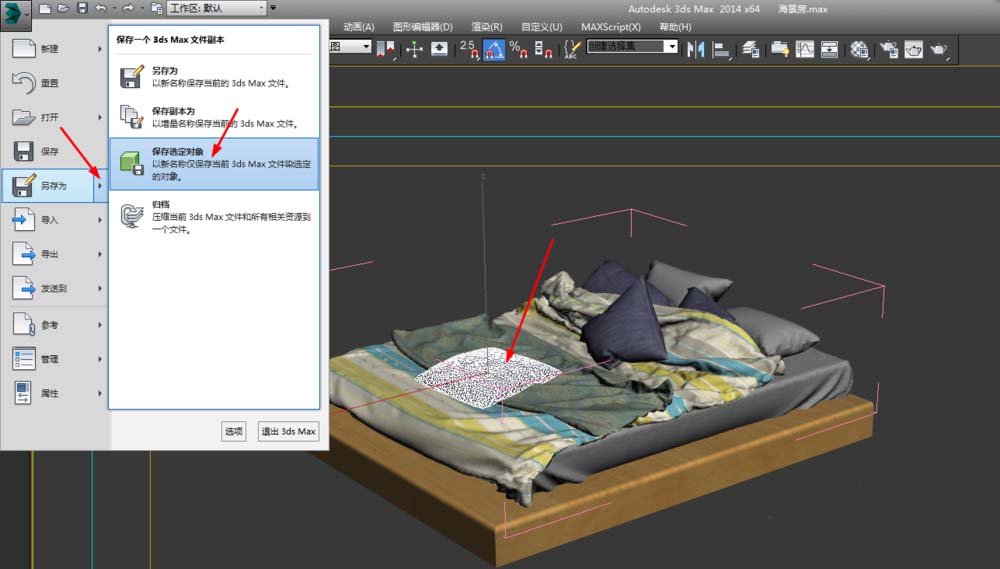Click the Angle Snap toggle in toolbar
The image size is (1000, 569).
pyautogui.click(x=494, y=48)
